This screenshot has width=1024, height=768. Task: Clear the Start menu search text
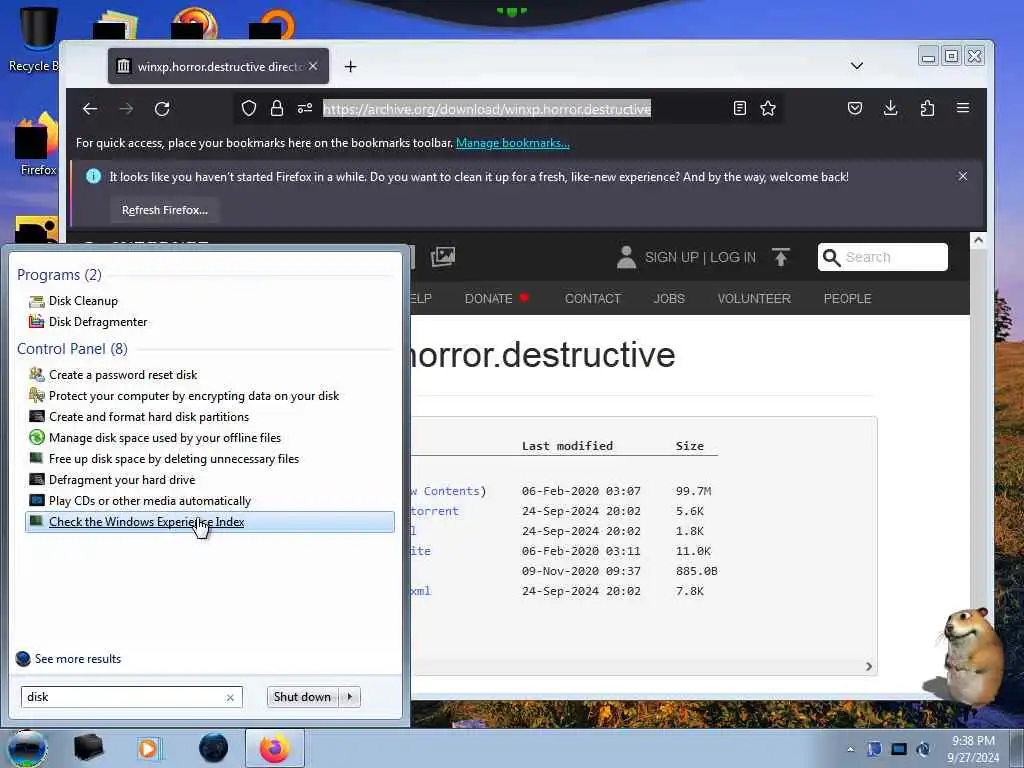[230, 697]
